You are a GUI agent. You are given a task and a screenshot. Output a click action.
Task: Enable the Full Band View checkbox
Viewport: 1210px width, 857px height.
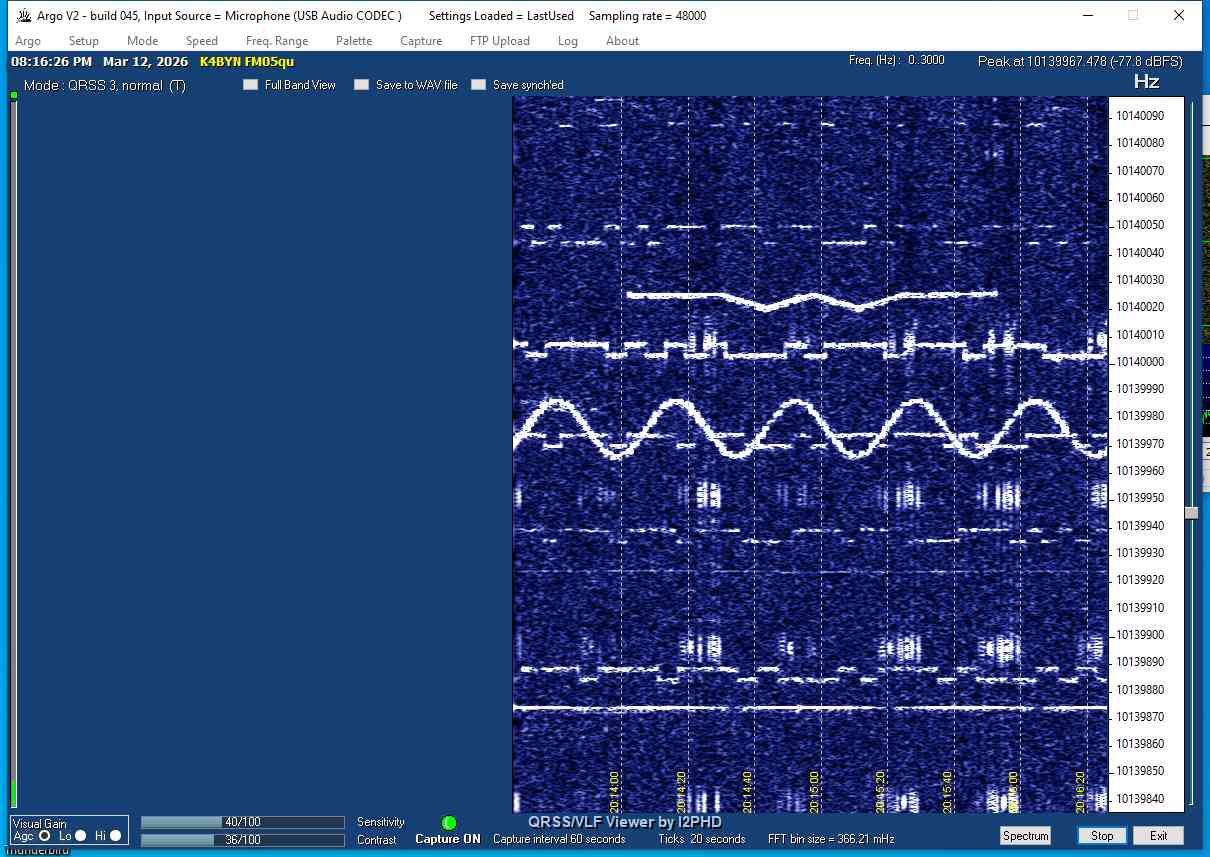[x=251, y=85]
